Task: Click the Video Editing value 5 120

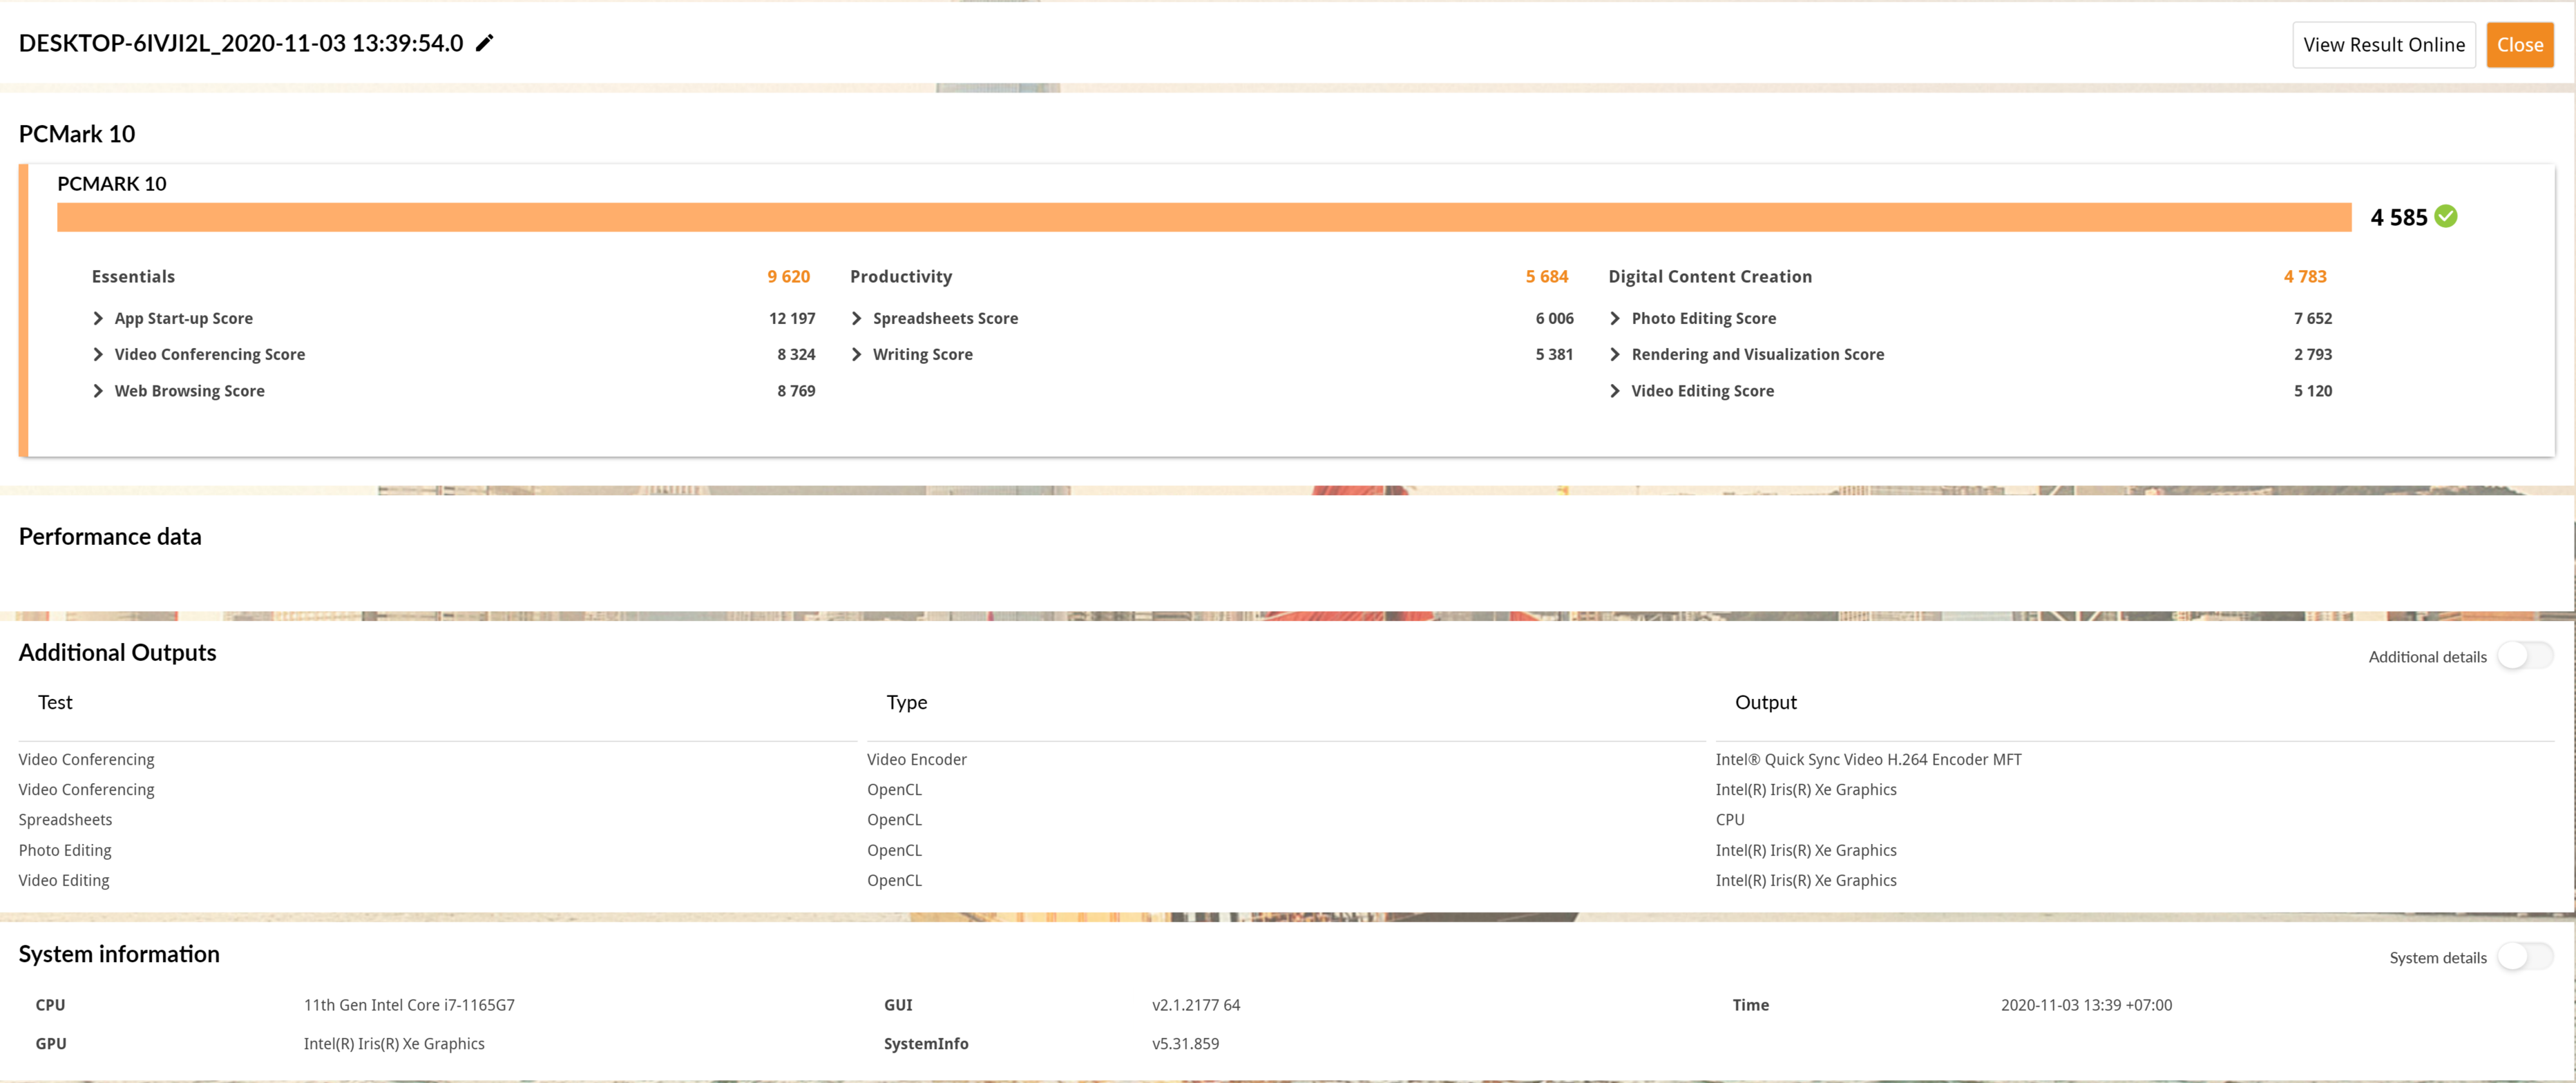Action: coord(2313,391)
